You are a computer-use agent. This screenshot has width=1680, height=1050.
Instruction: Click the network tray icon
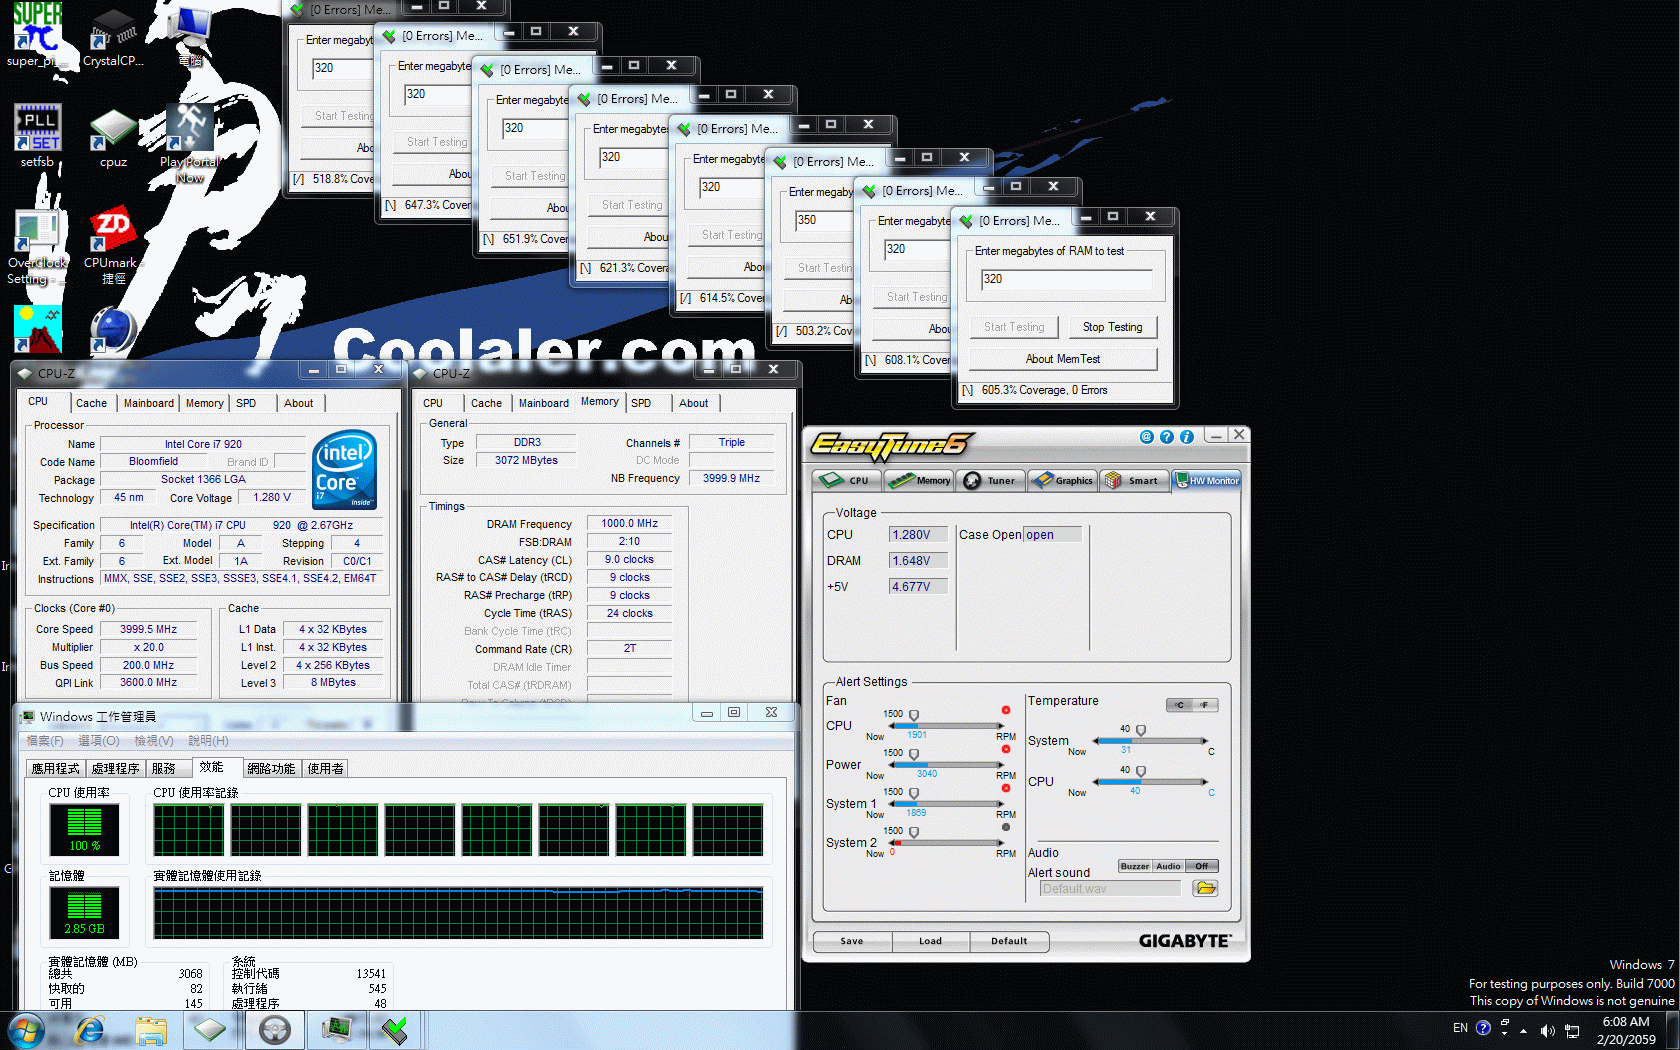click(x=1572, y=1030)
